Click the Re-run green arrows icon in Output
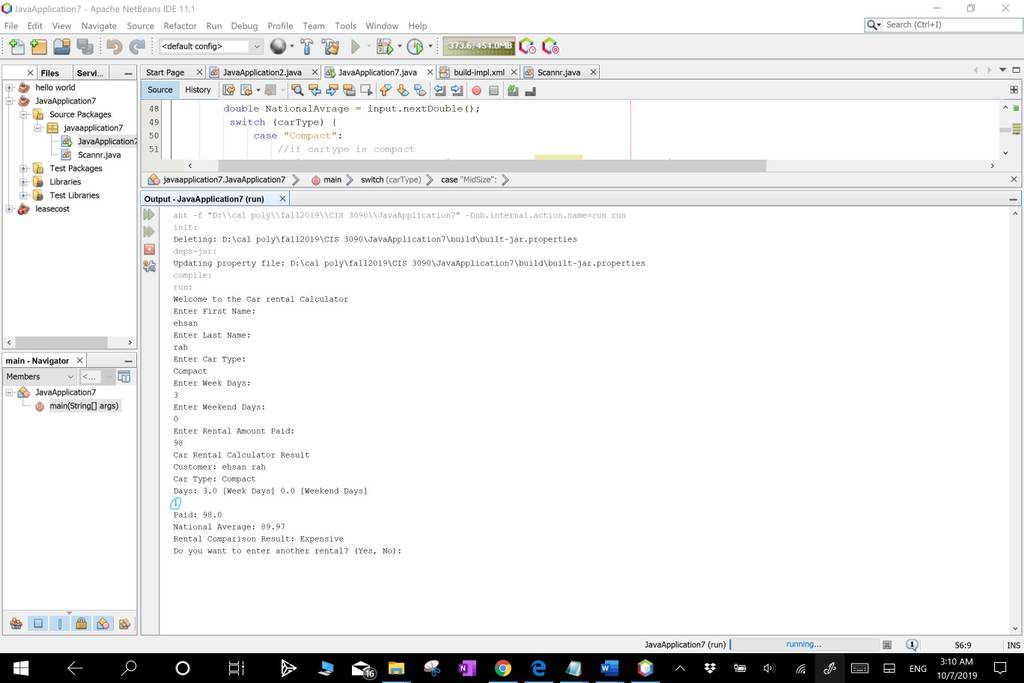The height and width of the screenshot is (683, 1024). (150, 214)
